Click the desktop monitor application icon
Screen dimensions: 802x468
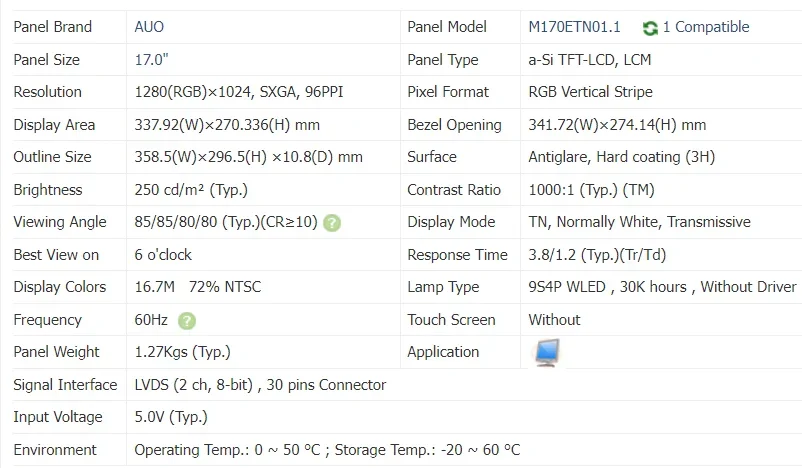(547, 352)
